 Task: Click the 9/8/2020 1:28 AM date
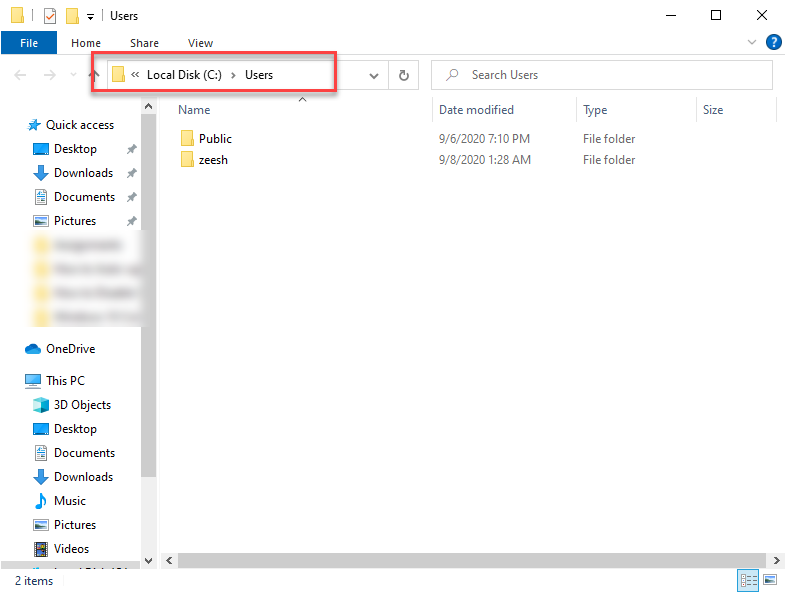485,160
